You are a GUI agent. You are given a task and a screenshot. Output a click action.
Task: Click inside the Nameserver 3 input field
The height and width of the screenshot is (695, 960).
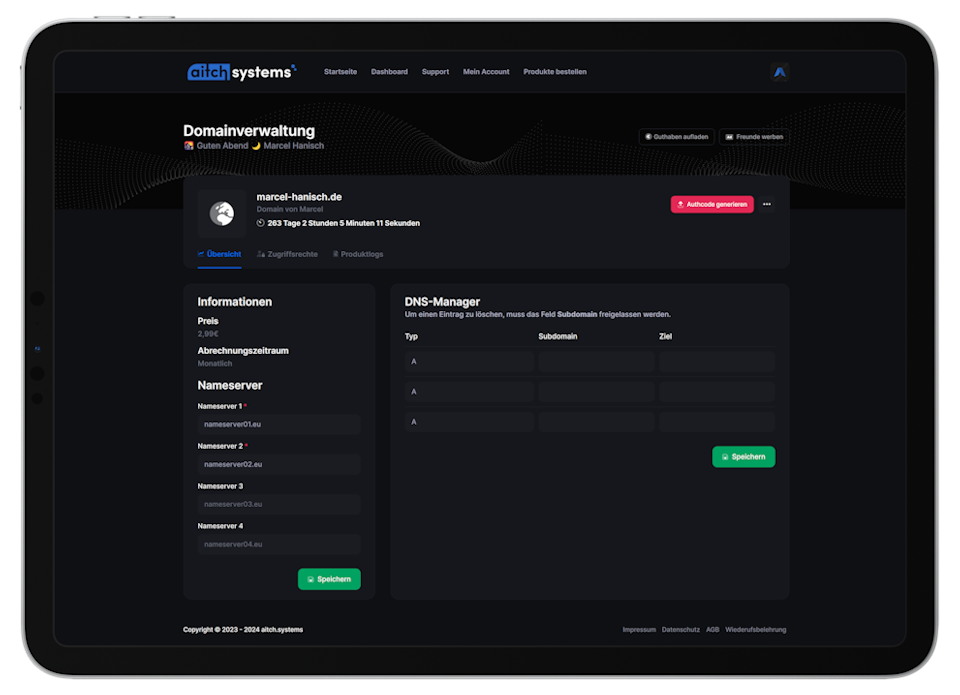tap(278, 504)
